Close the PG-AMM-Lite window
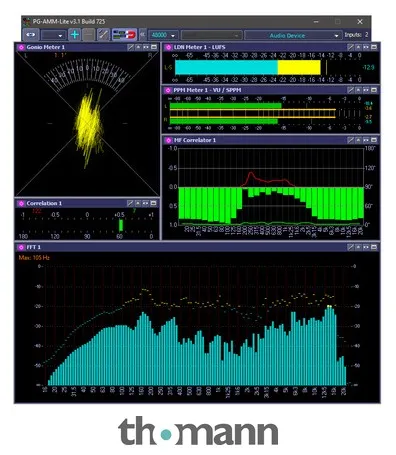 pos(360,22)
